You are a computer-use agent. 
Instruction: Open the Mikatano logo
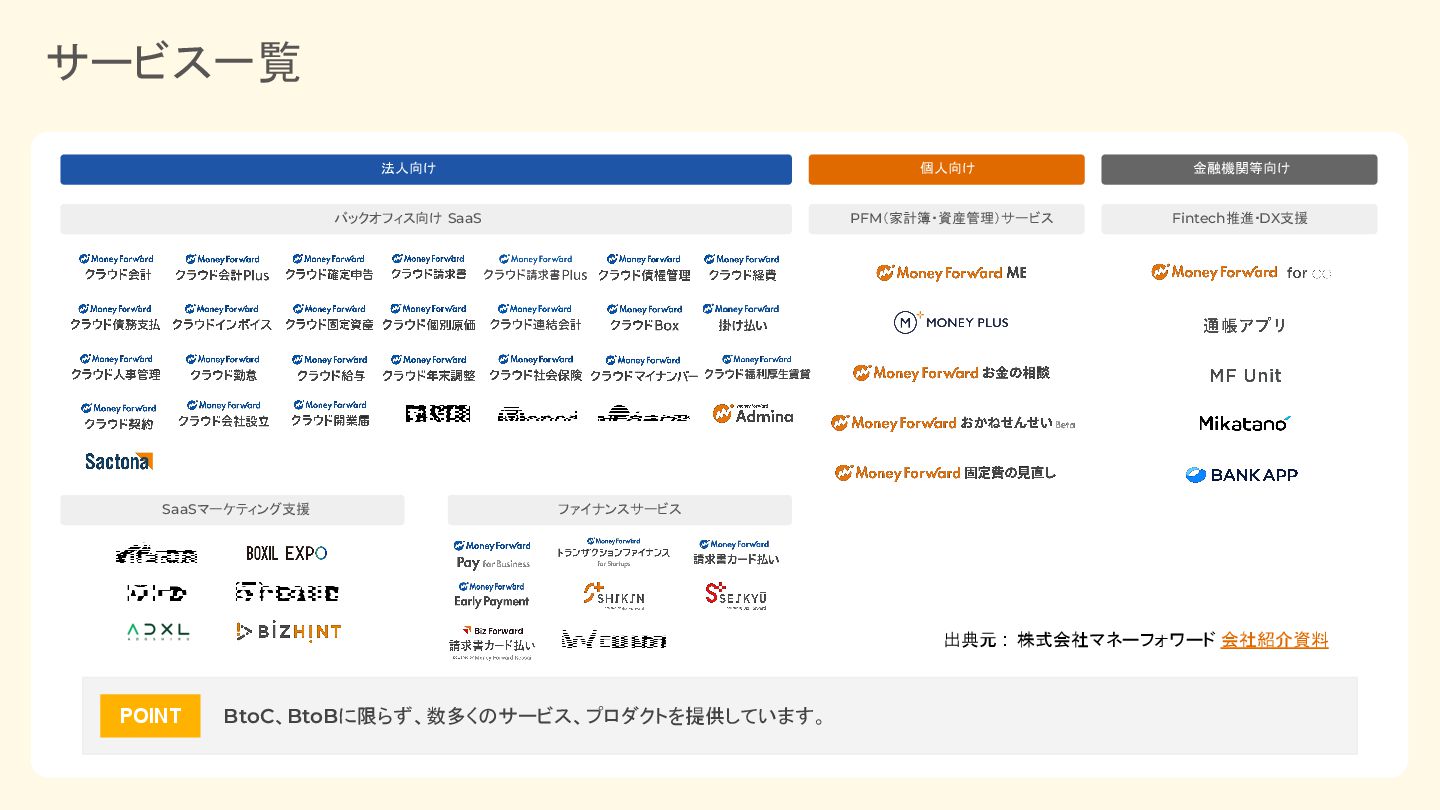coord(1245,423)
